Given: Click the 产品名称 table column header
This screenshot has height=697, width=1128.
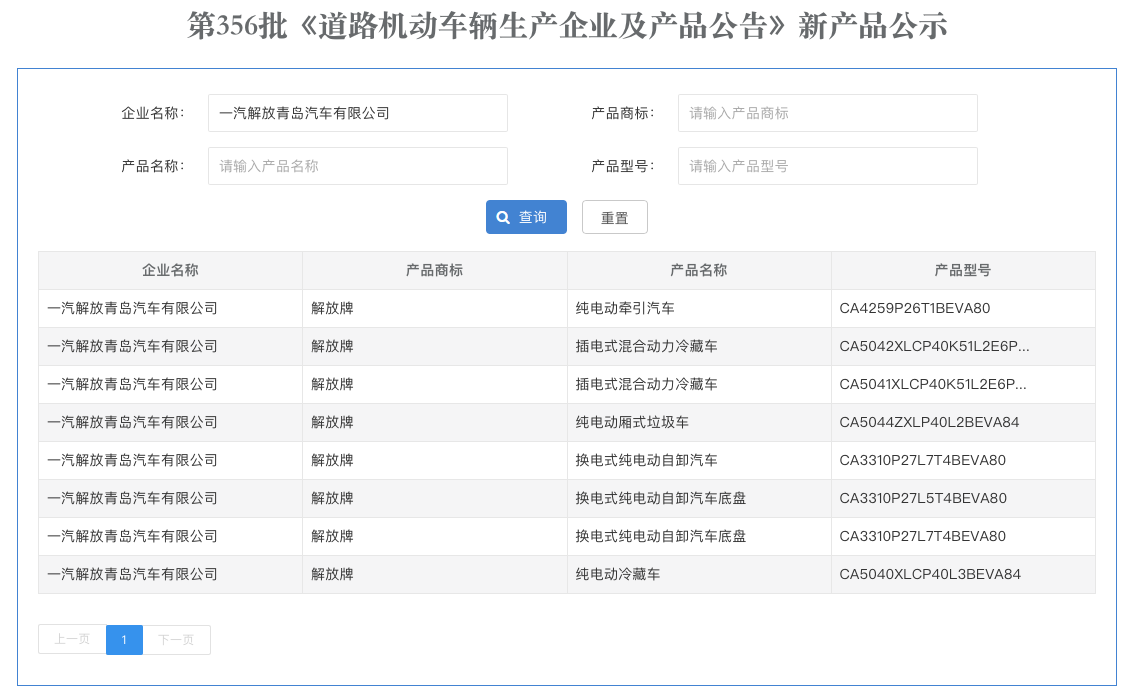Looking at the screenshot, I should 699,270.
